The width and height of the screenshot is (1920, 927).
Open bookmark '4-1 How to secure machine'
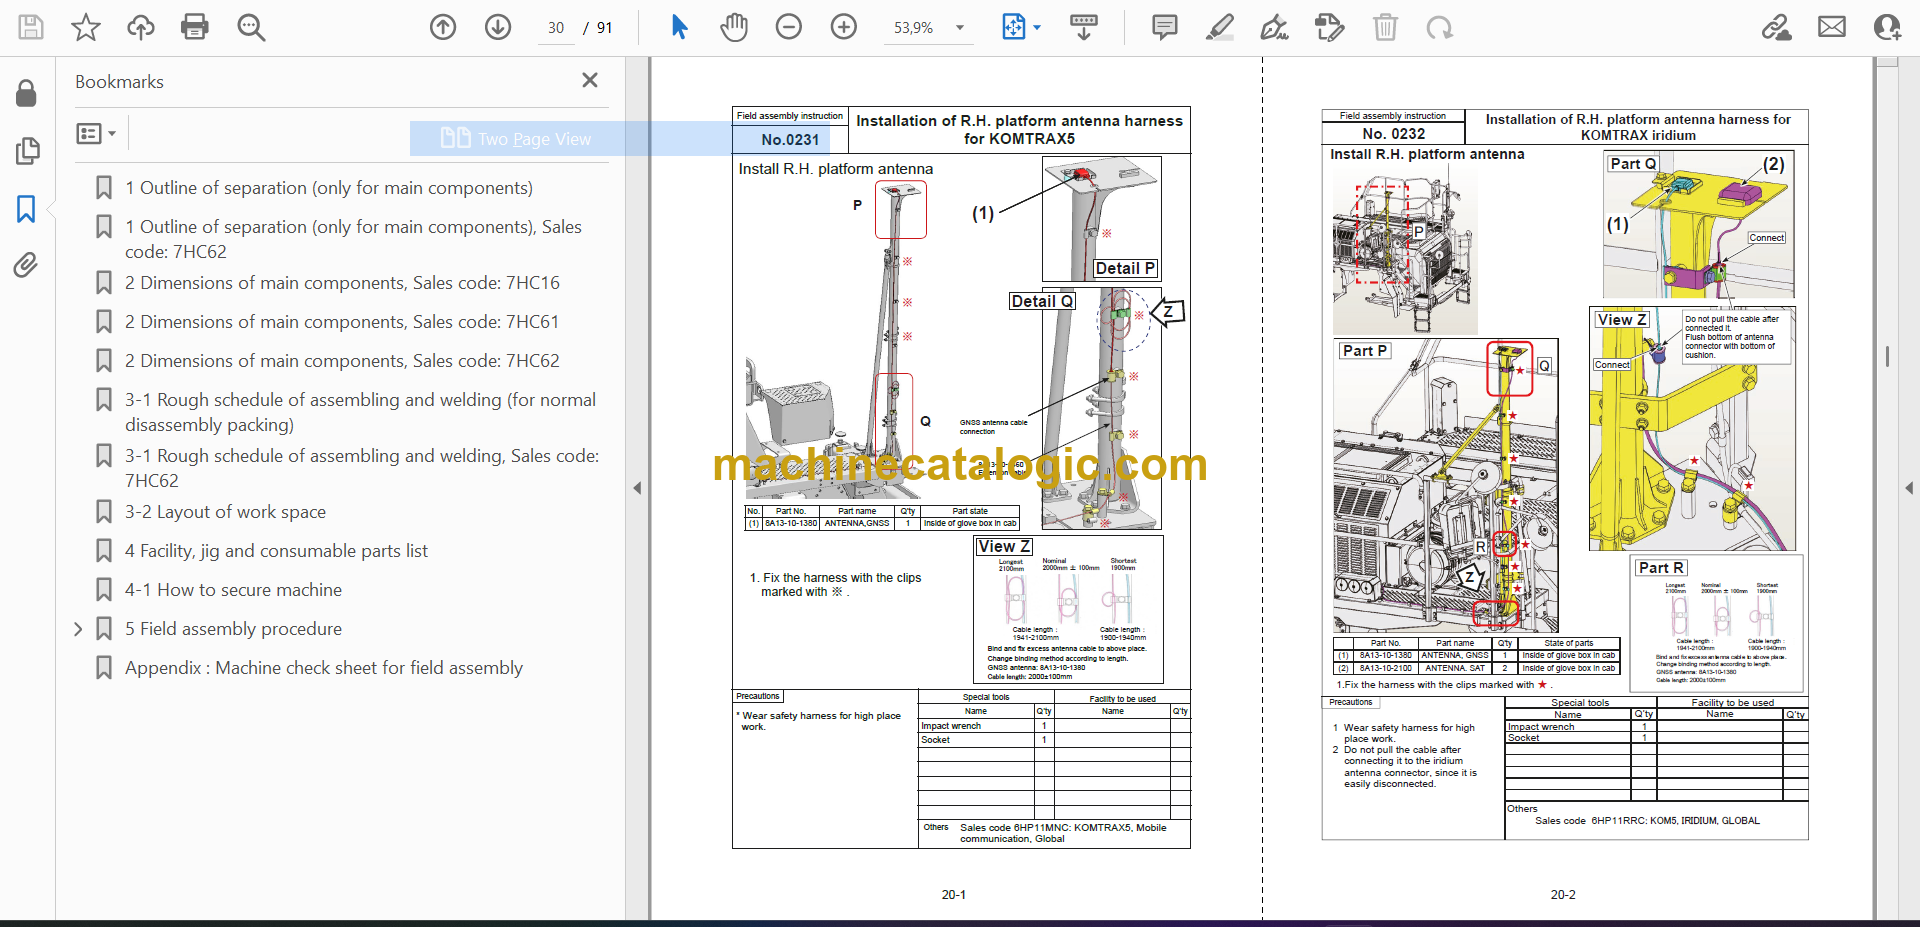(x=233, y=590)
